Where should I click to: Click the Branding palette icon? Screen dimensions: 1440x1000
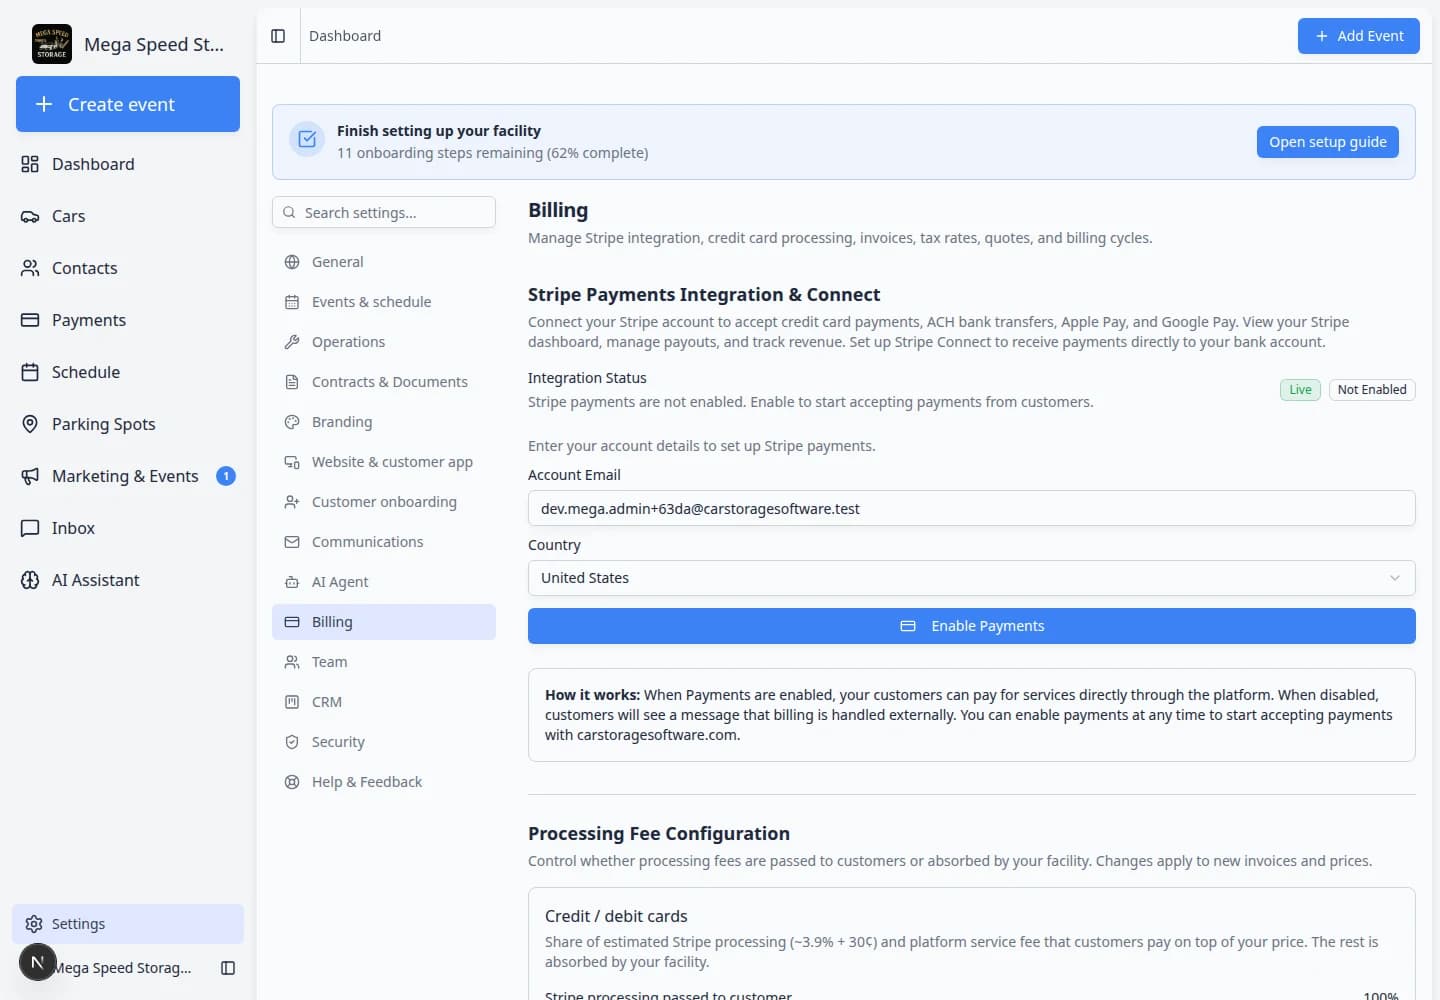(292, 422)
